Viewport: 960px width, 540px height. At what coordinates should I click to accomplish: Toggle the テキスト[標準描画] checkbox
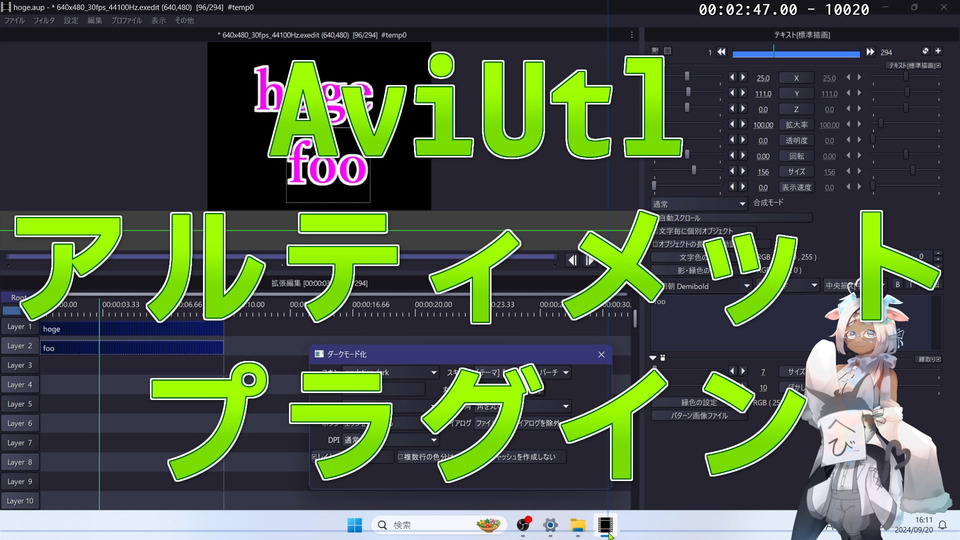(x=913, y=65)
